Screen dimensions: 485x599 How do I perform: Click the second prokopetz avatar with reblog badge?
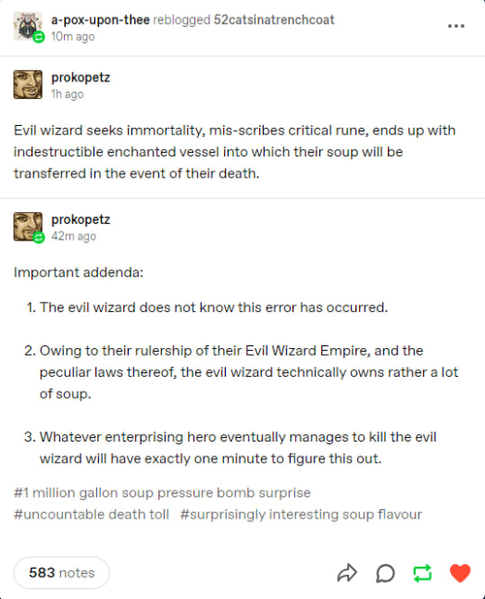28,227
